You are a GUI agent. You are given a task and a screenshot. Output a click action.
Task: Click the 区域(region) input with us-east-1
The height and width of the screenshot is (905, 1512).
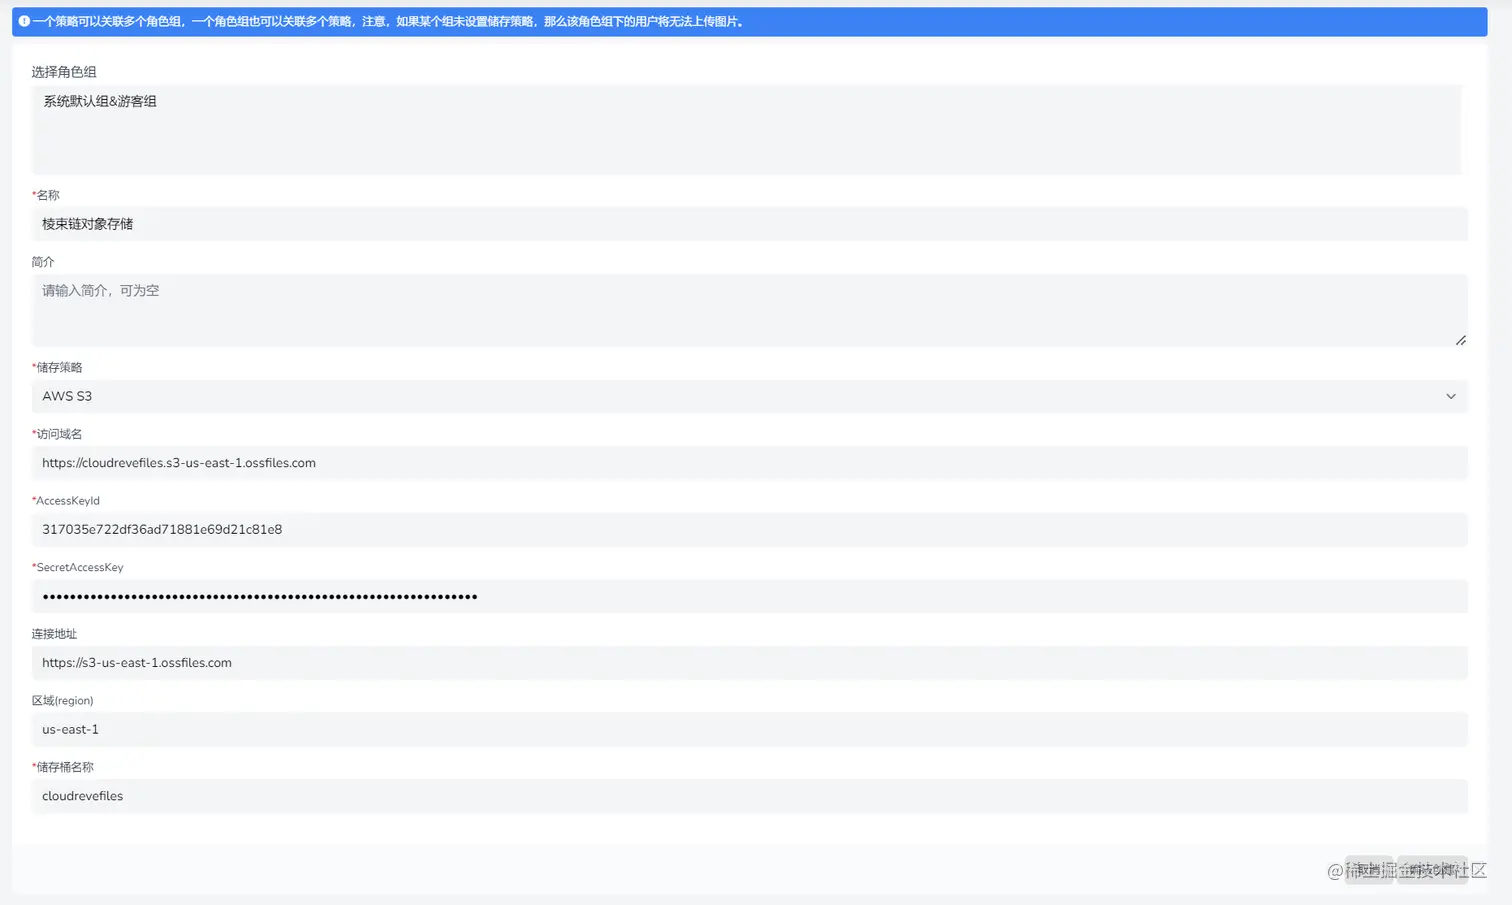(749, 730)
